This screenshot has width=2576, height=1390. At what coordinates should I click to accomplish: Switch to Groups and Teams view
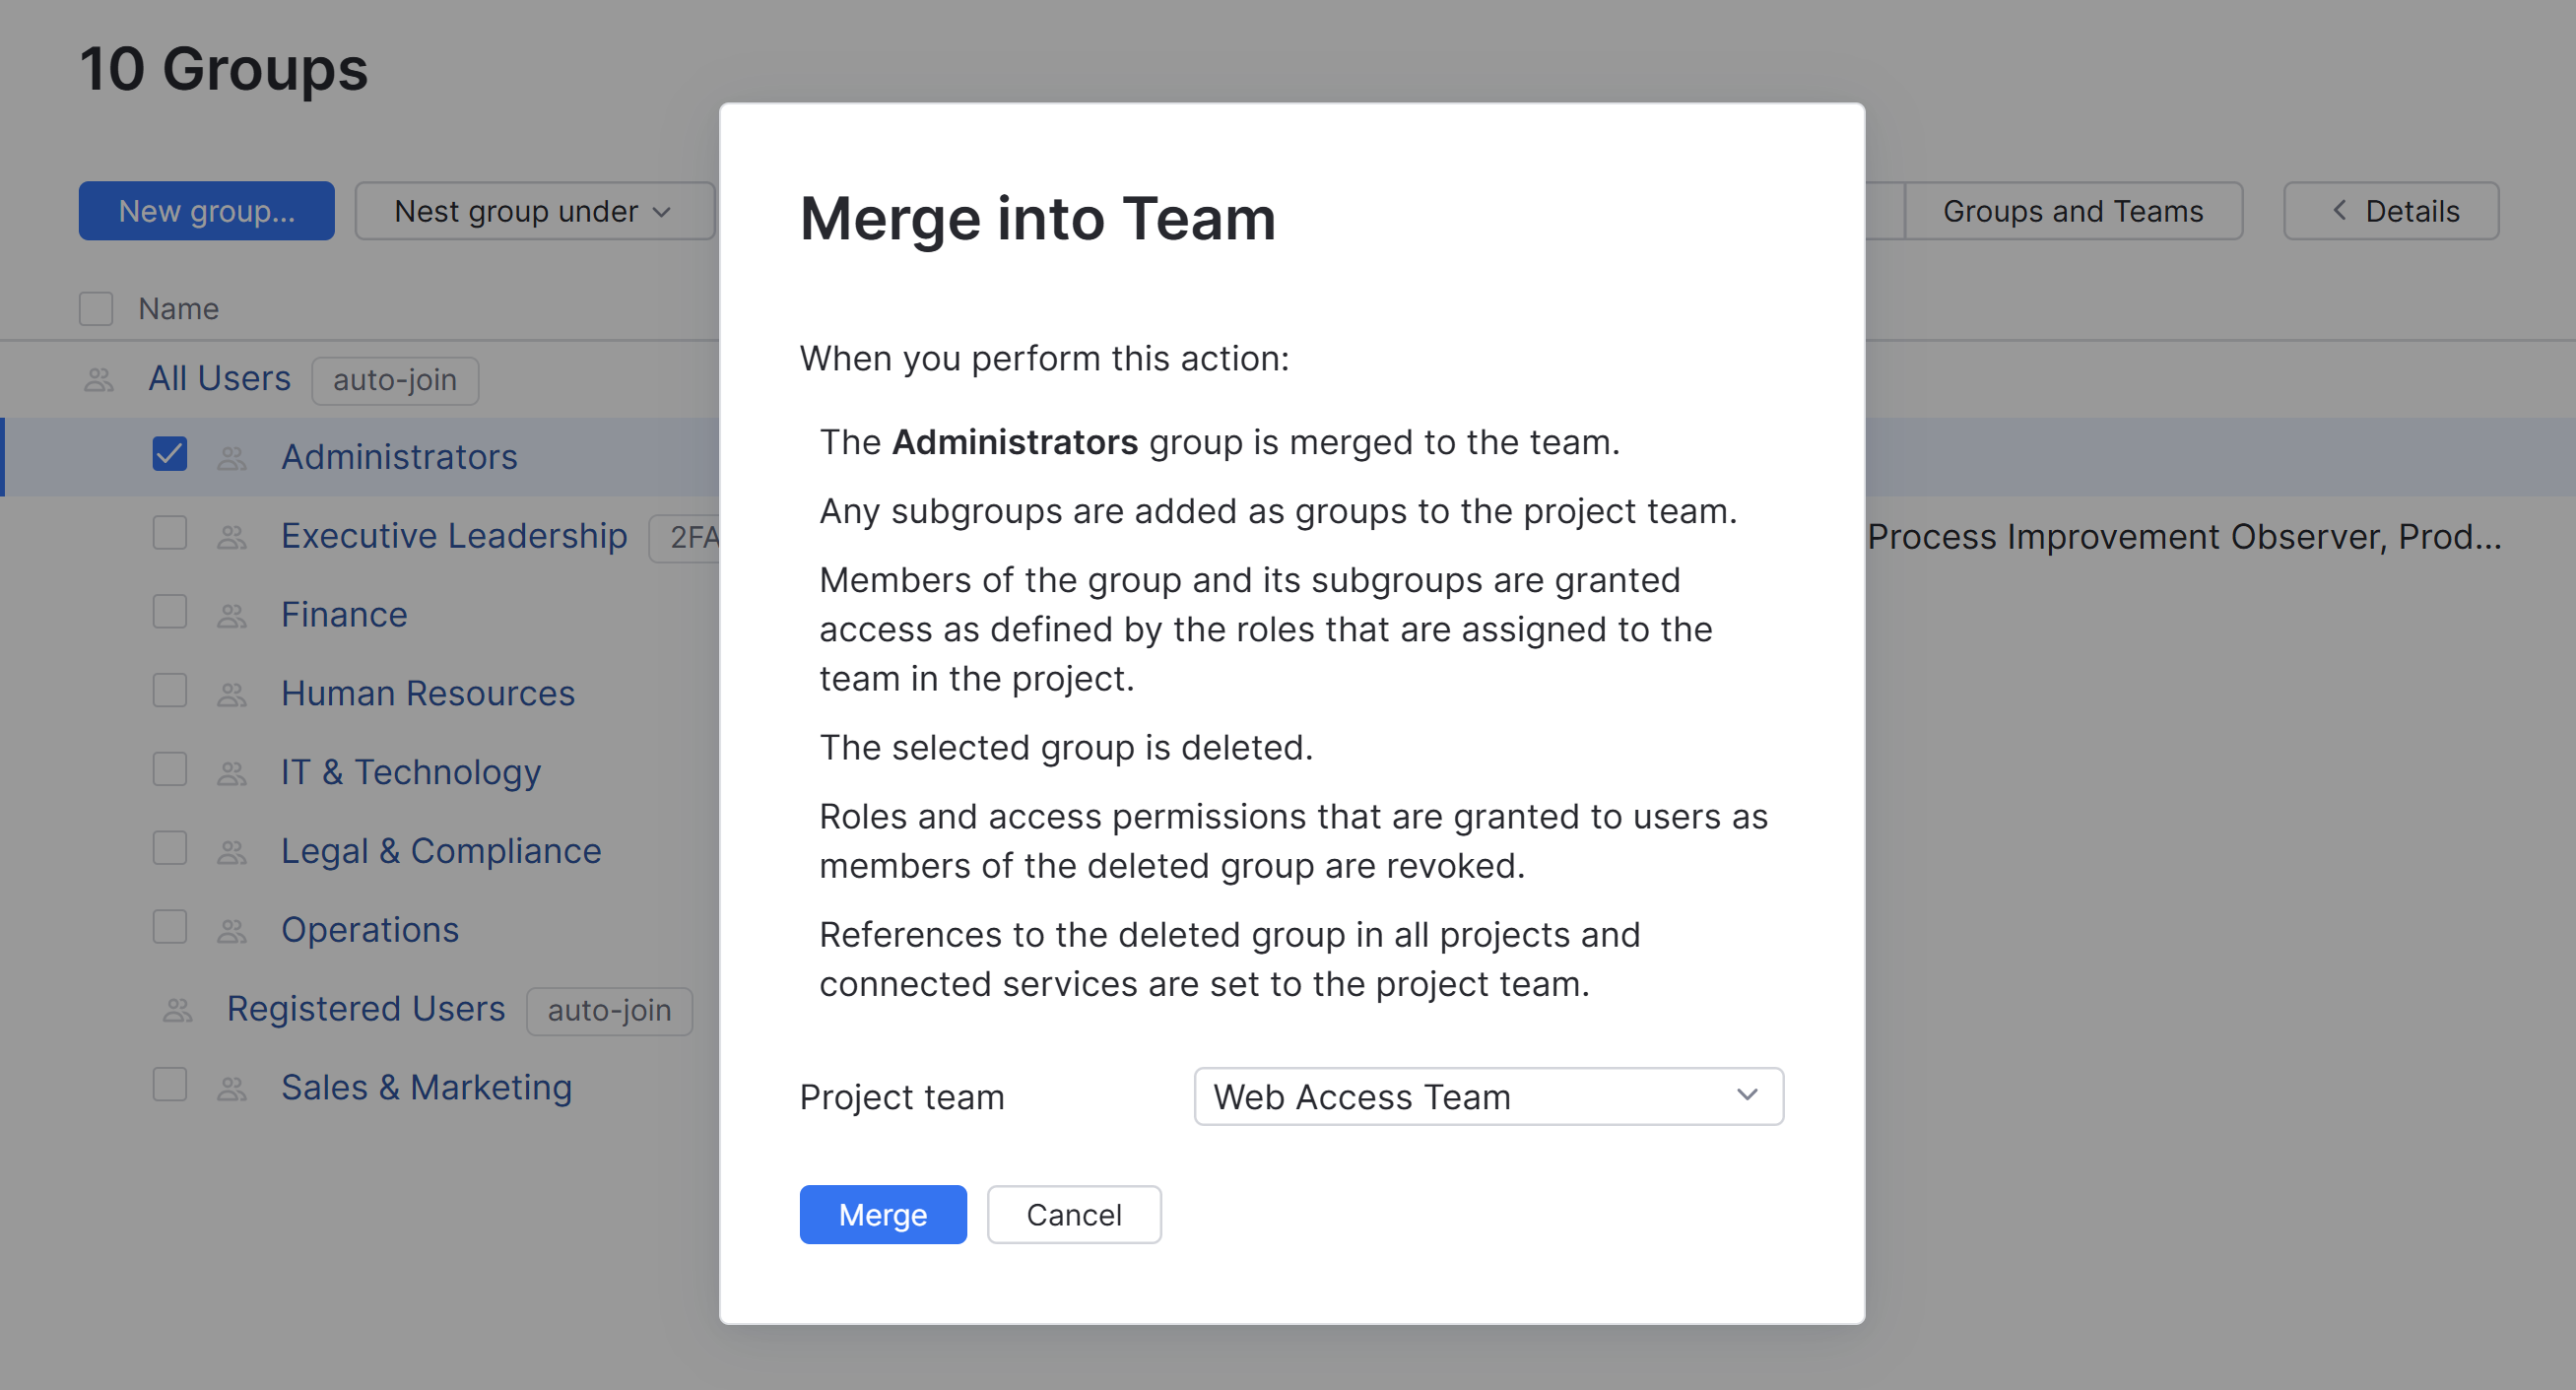(2072, 211)
